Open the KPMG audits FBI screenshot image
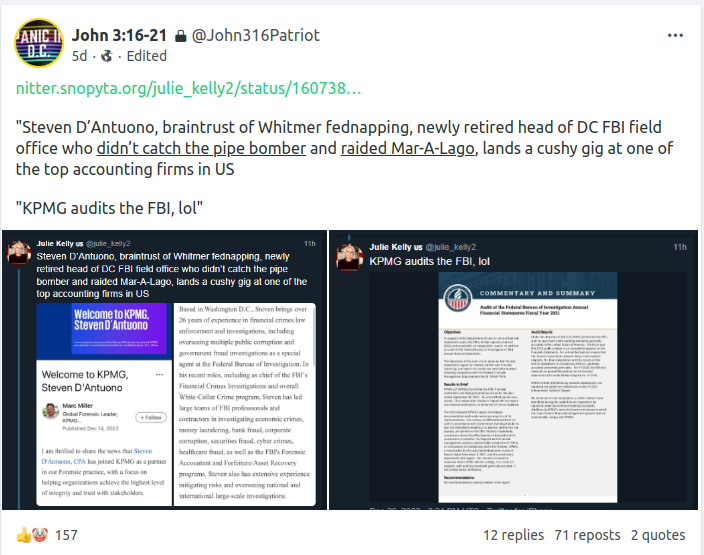 [x=514, y=370]
